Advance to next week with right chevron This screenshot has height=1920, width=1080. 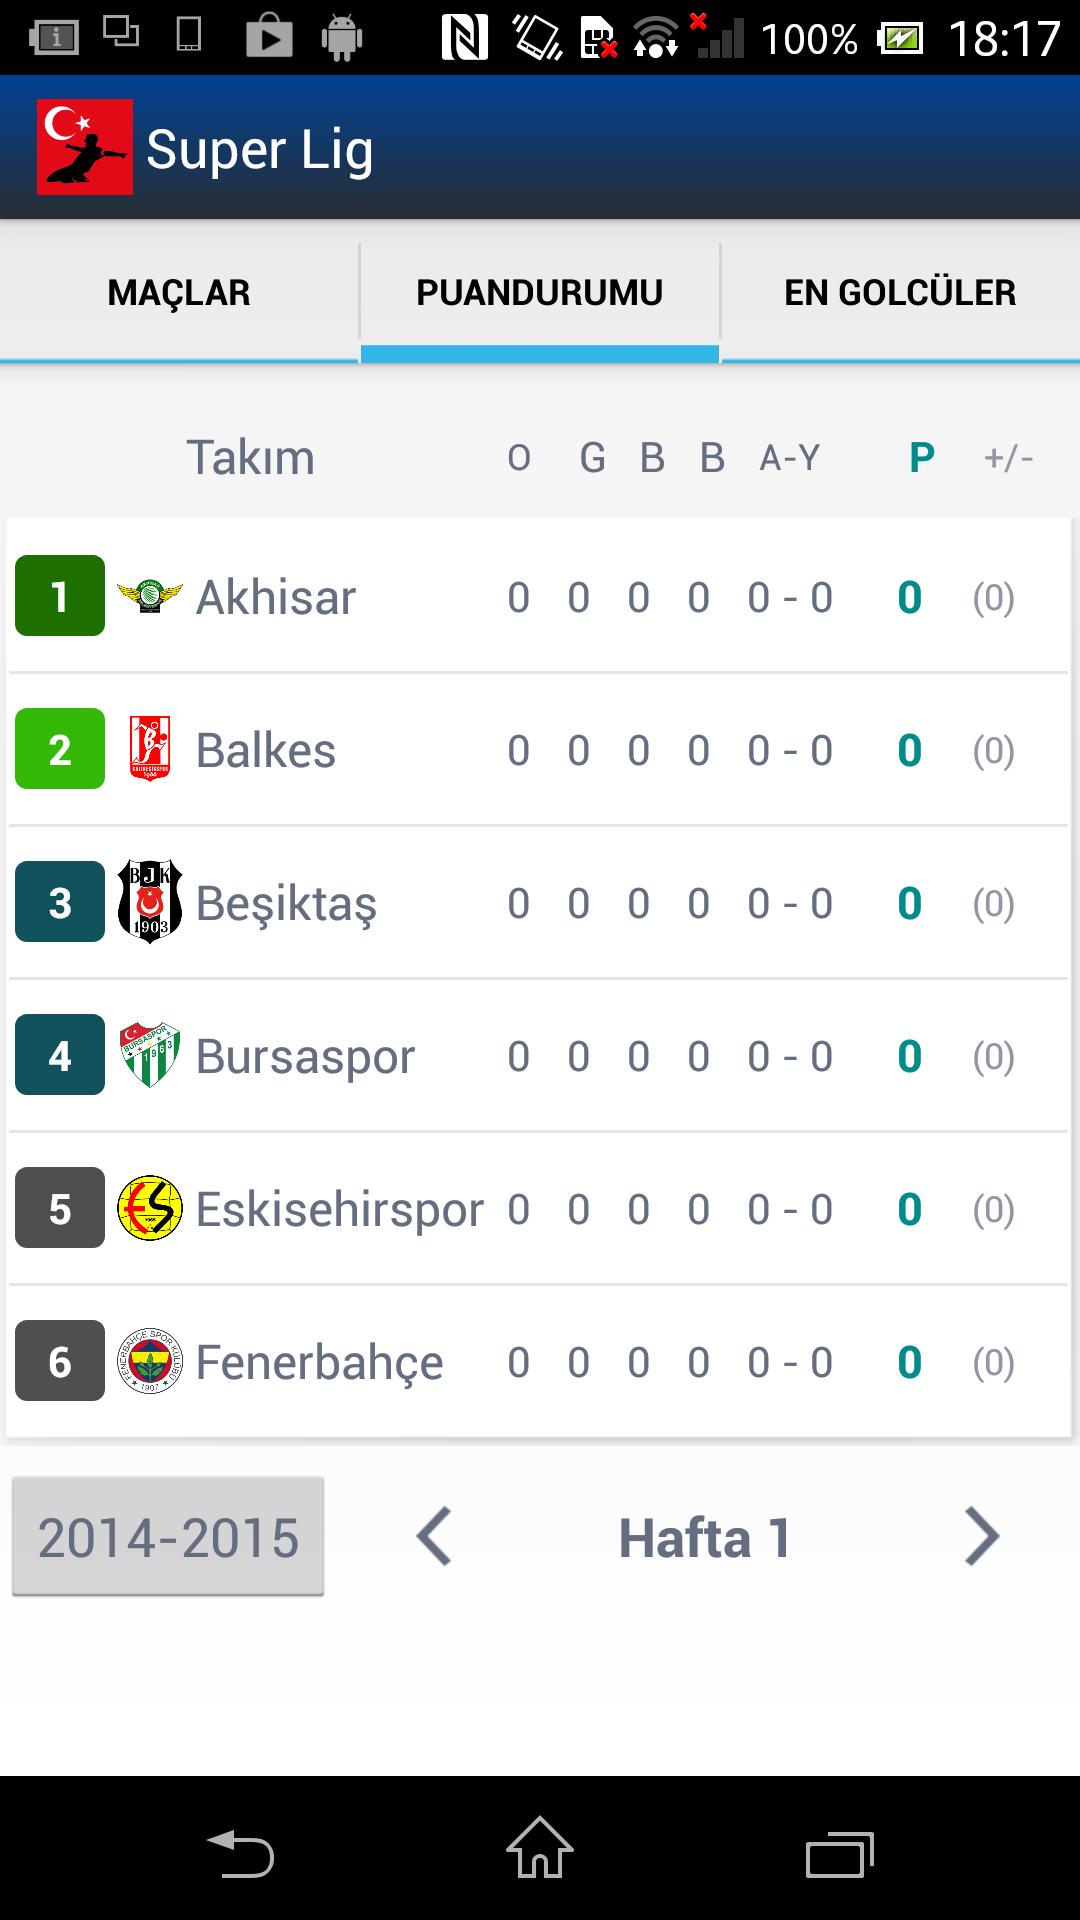coord(983,1537)
